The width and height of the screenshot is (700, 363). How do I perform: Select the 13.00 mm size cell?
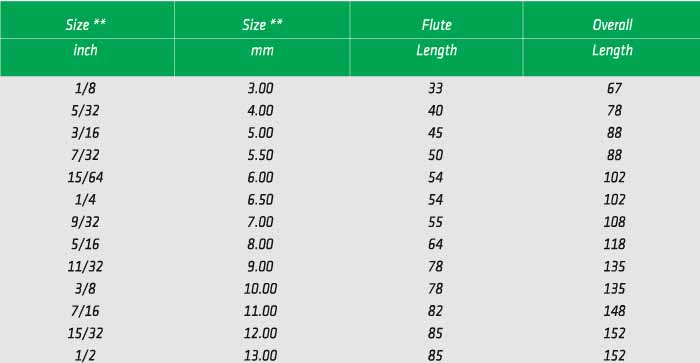click(x=260, y=355)
